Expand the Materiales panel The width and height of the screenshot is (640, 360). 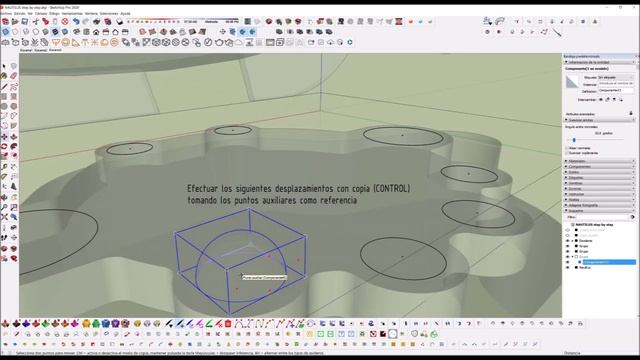[x=600, y=161]
